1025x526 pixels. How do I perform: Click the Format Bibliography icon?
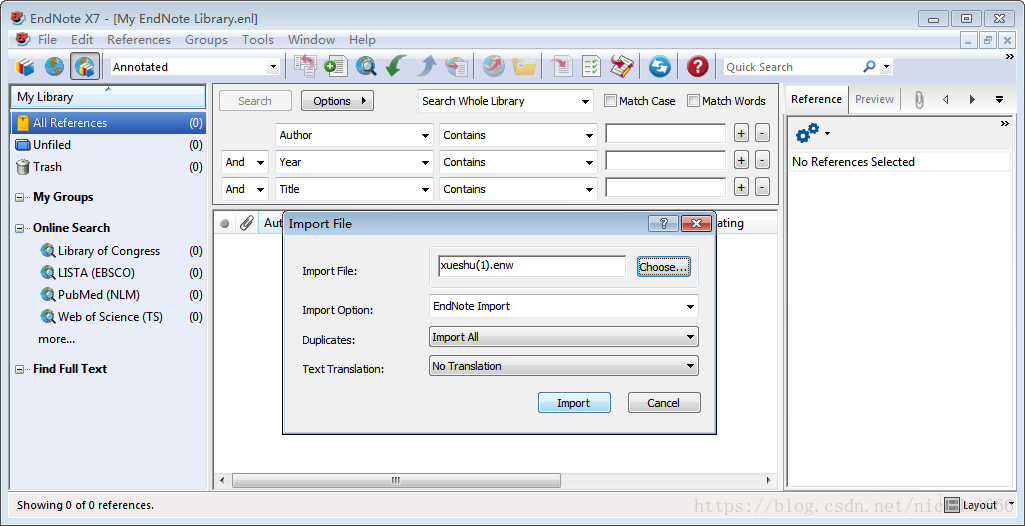pyautogui.click(x=592, y=66)
